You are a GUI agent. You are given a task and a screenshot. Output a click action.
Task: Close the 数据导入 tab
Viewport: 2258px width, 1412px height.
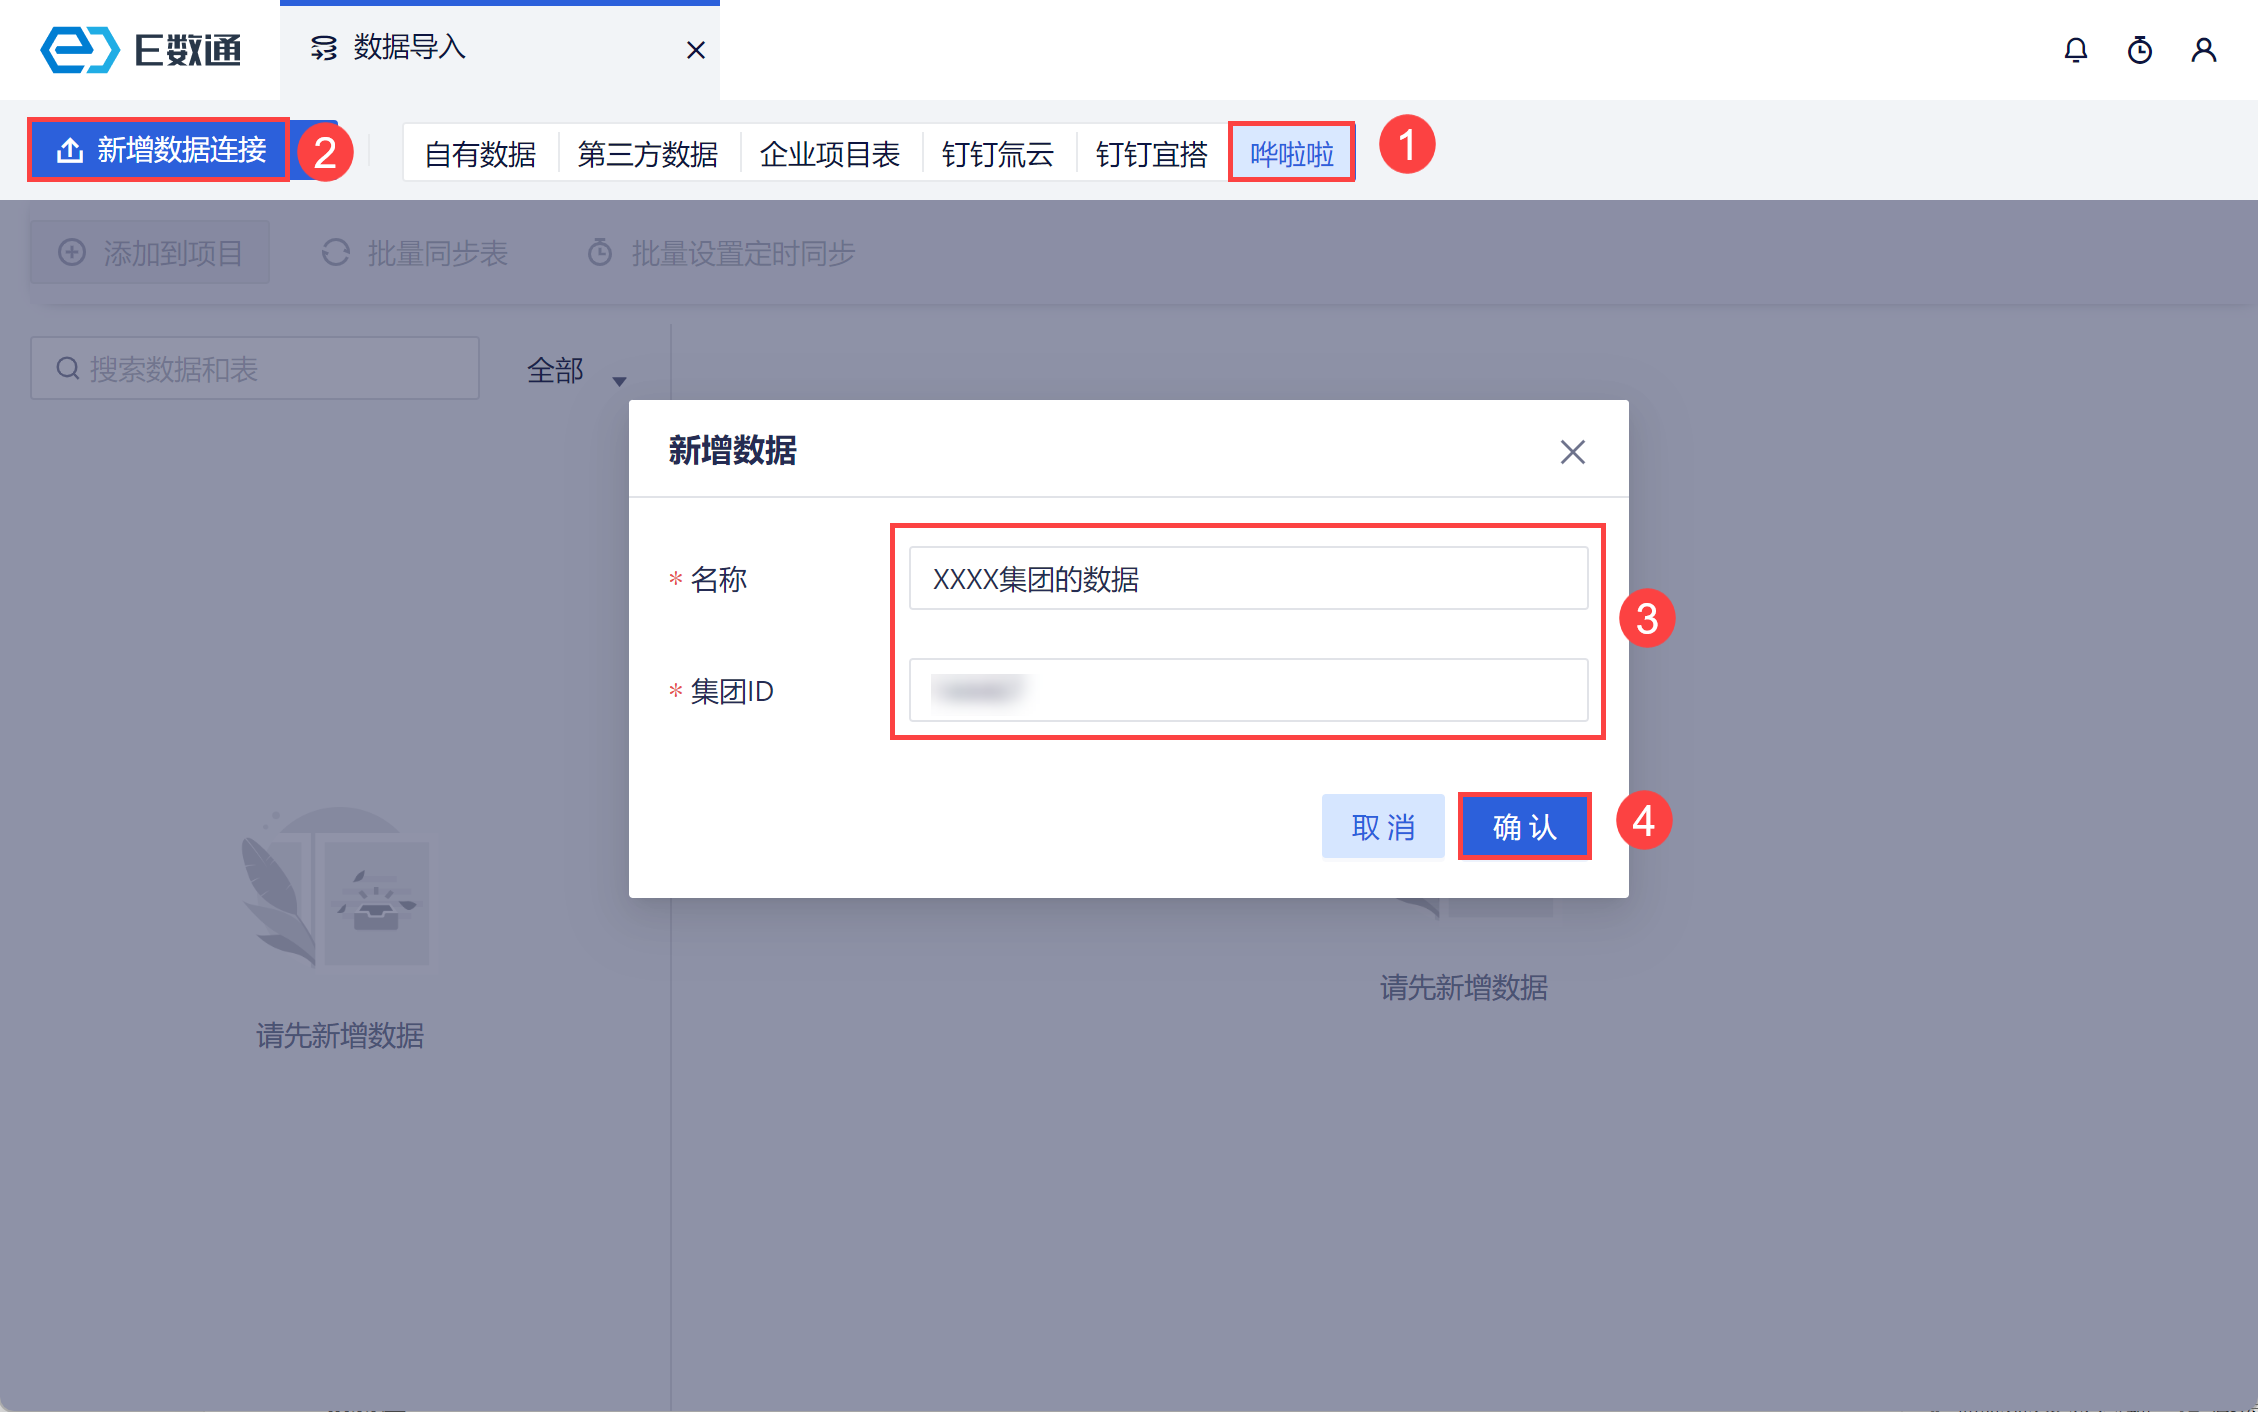click(696, 50)
